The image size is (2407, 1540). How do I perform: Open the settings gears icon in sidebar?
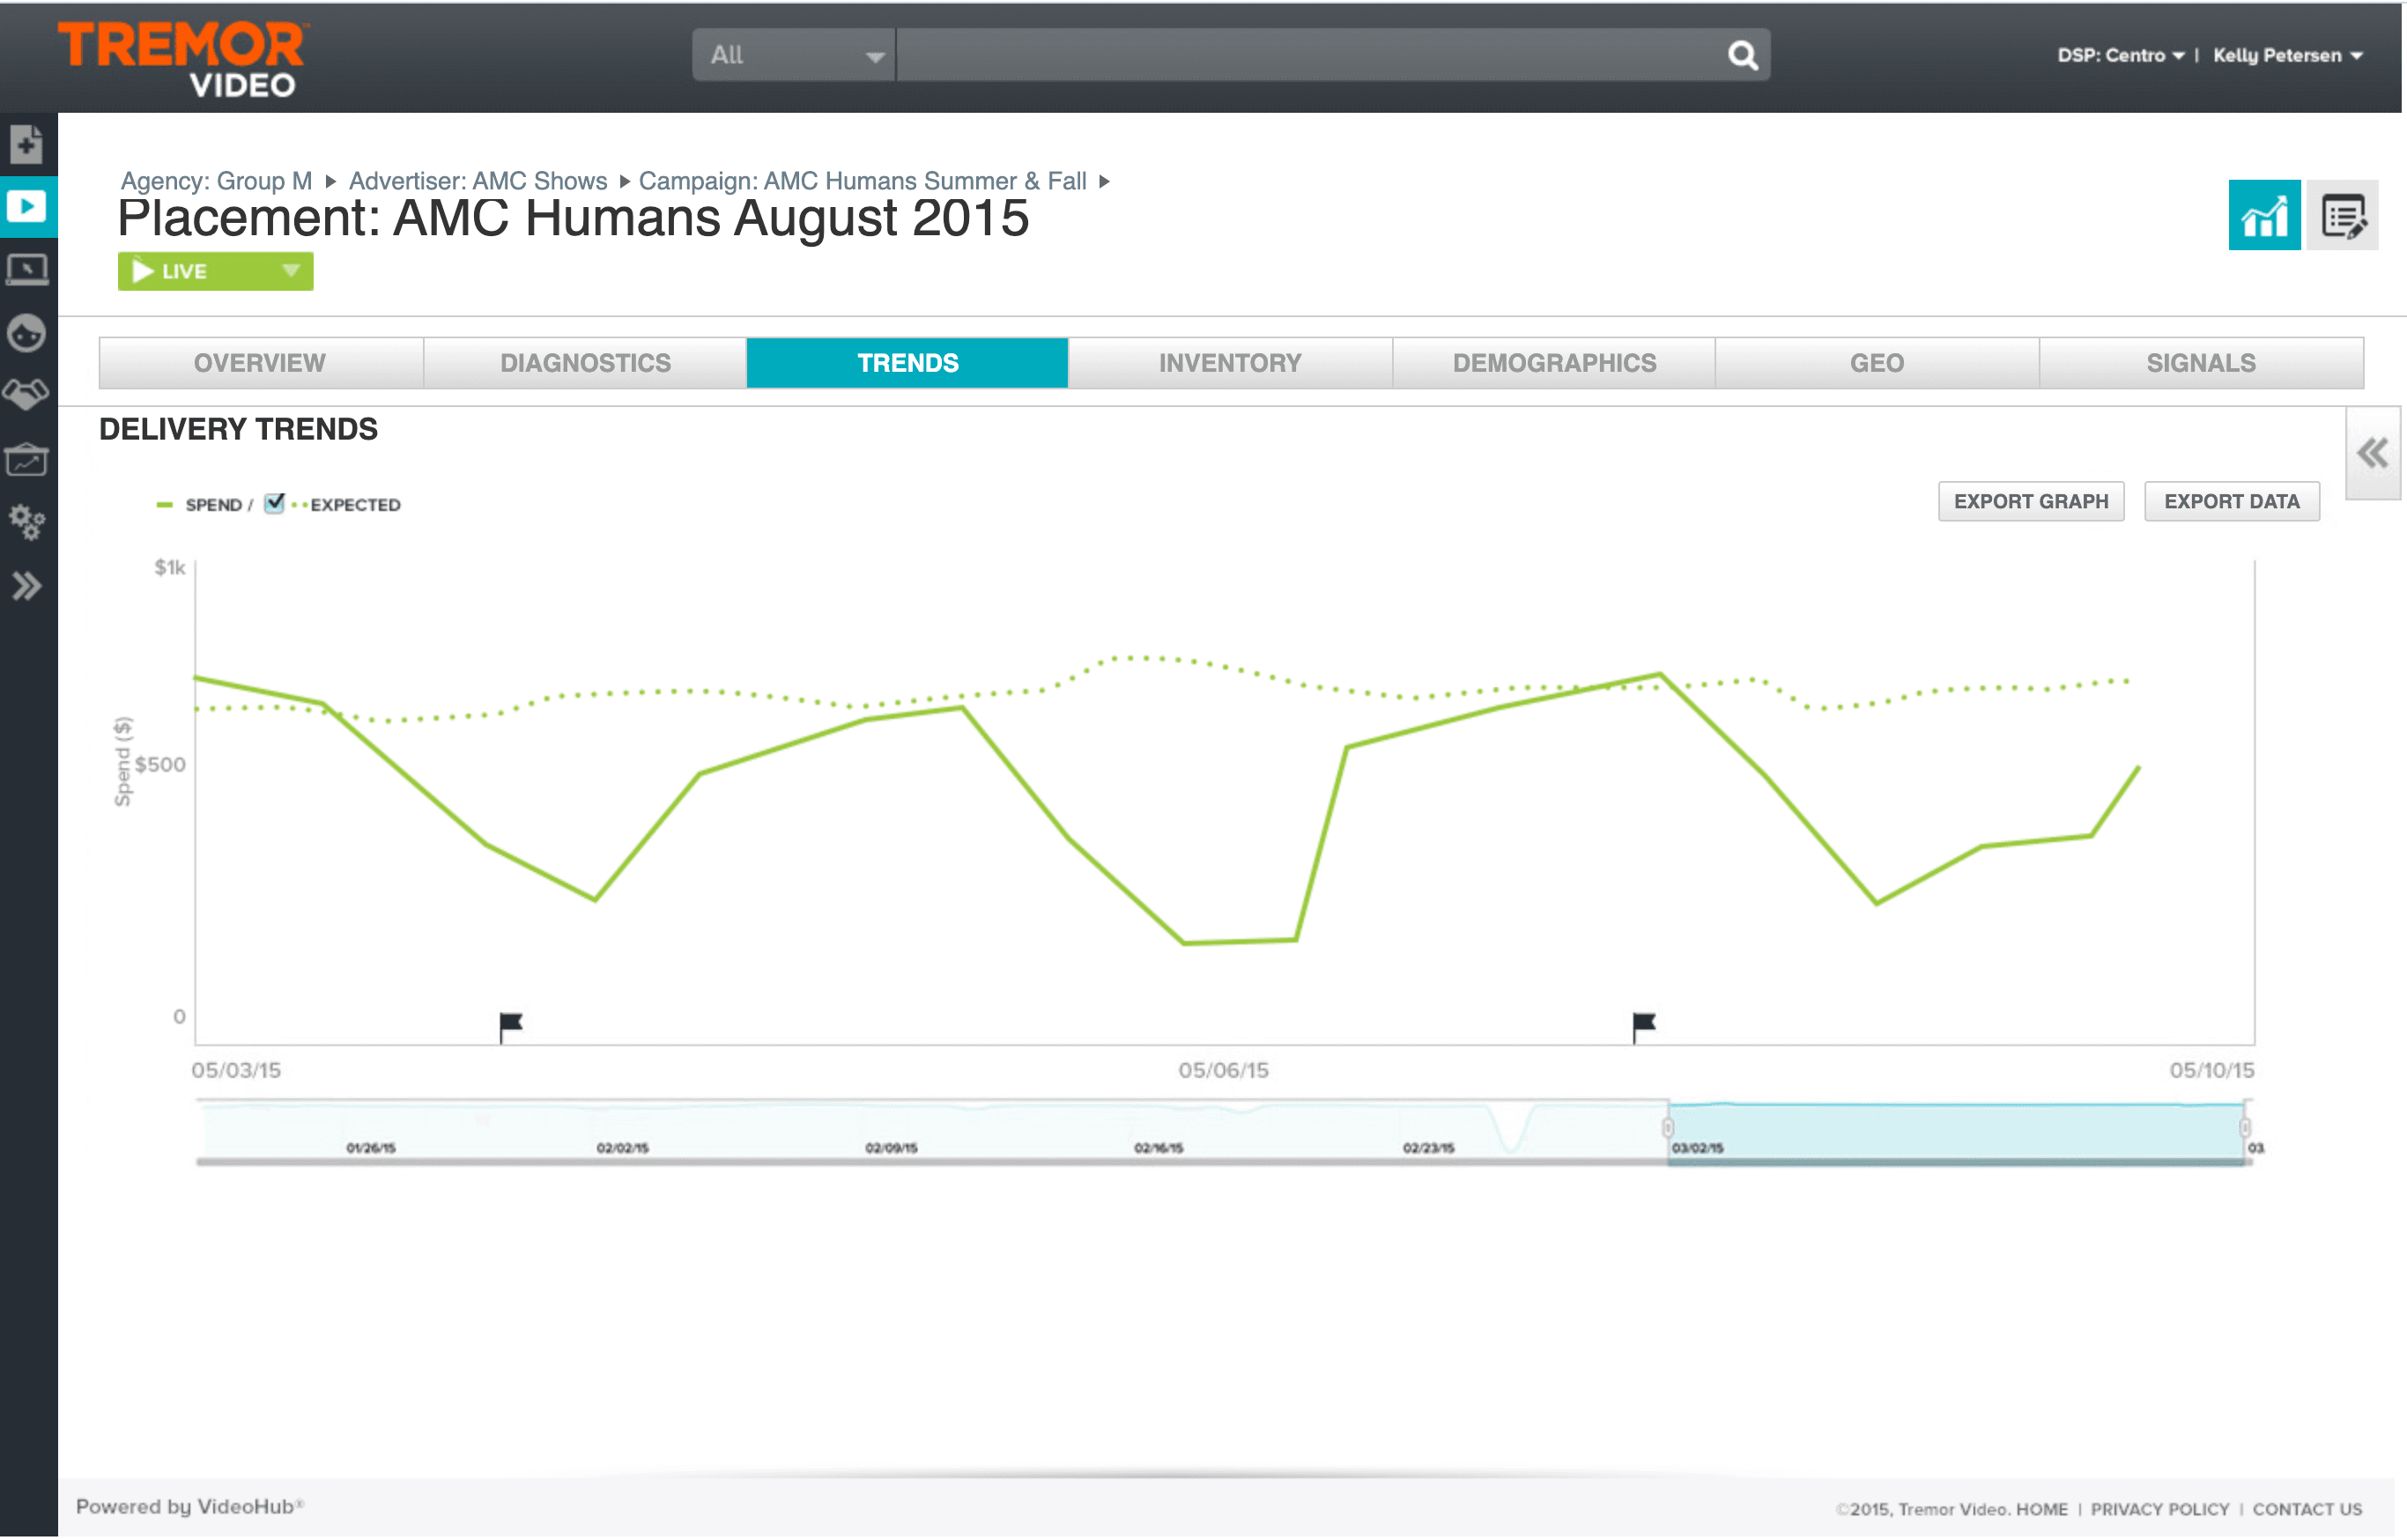point(27,522)
